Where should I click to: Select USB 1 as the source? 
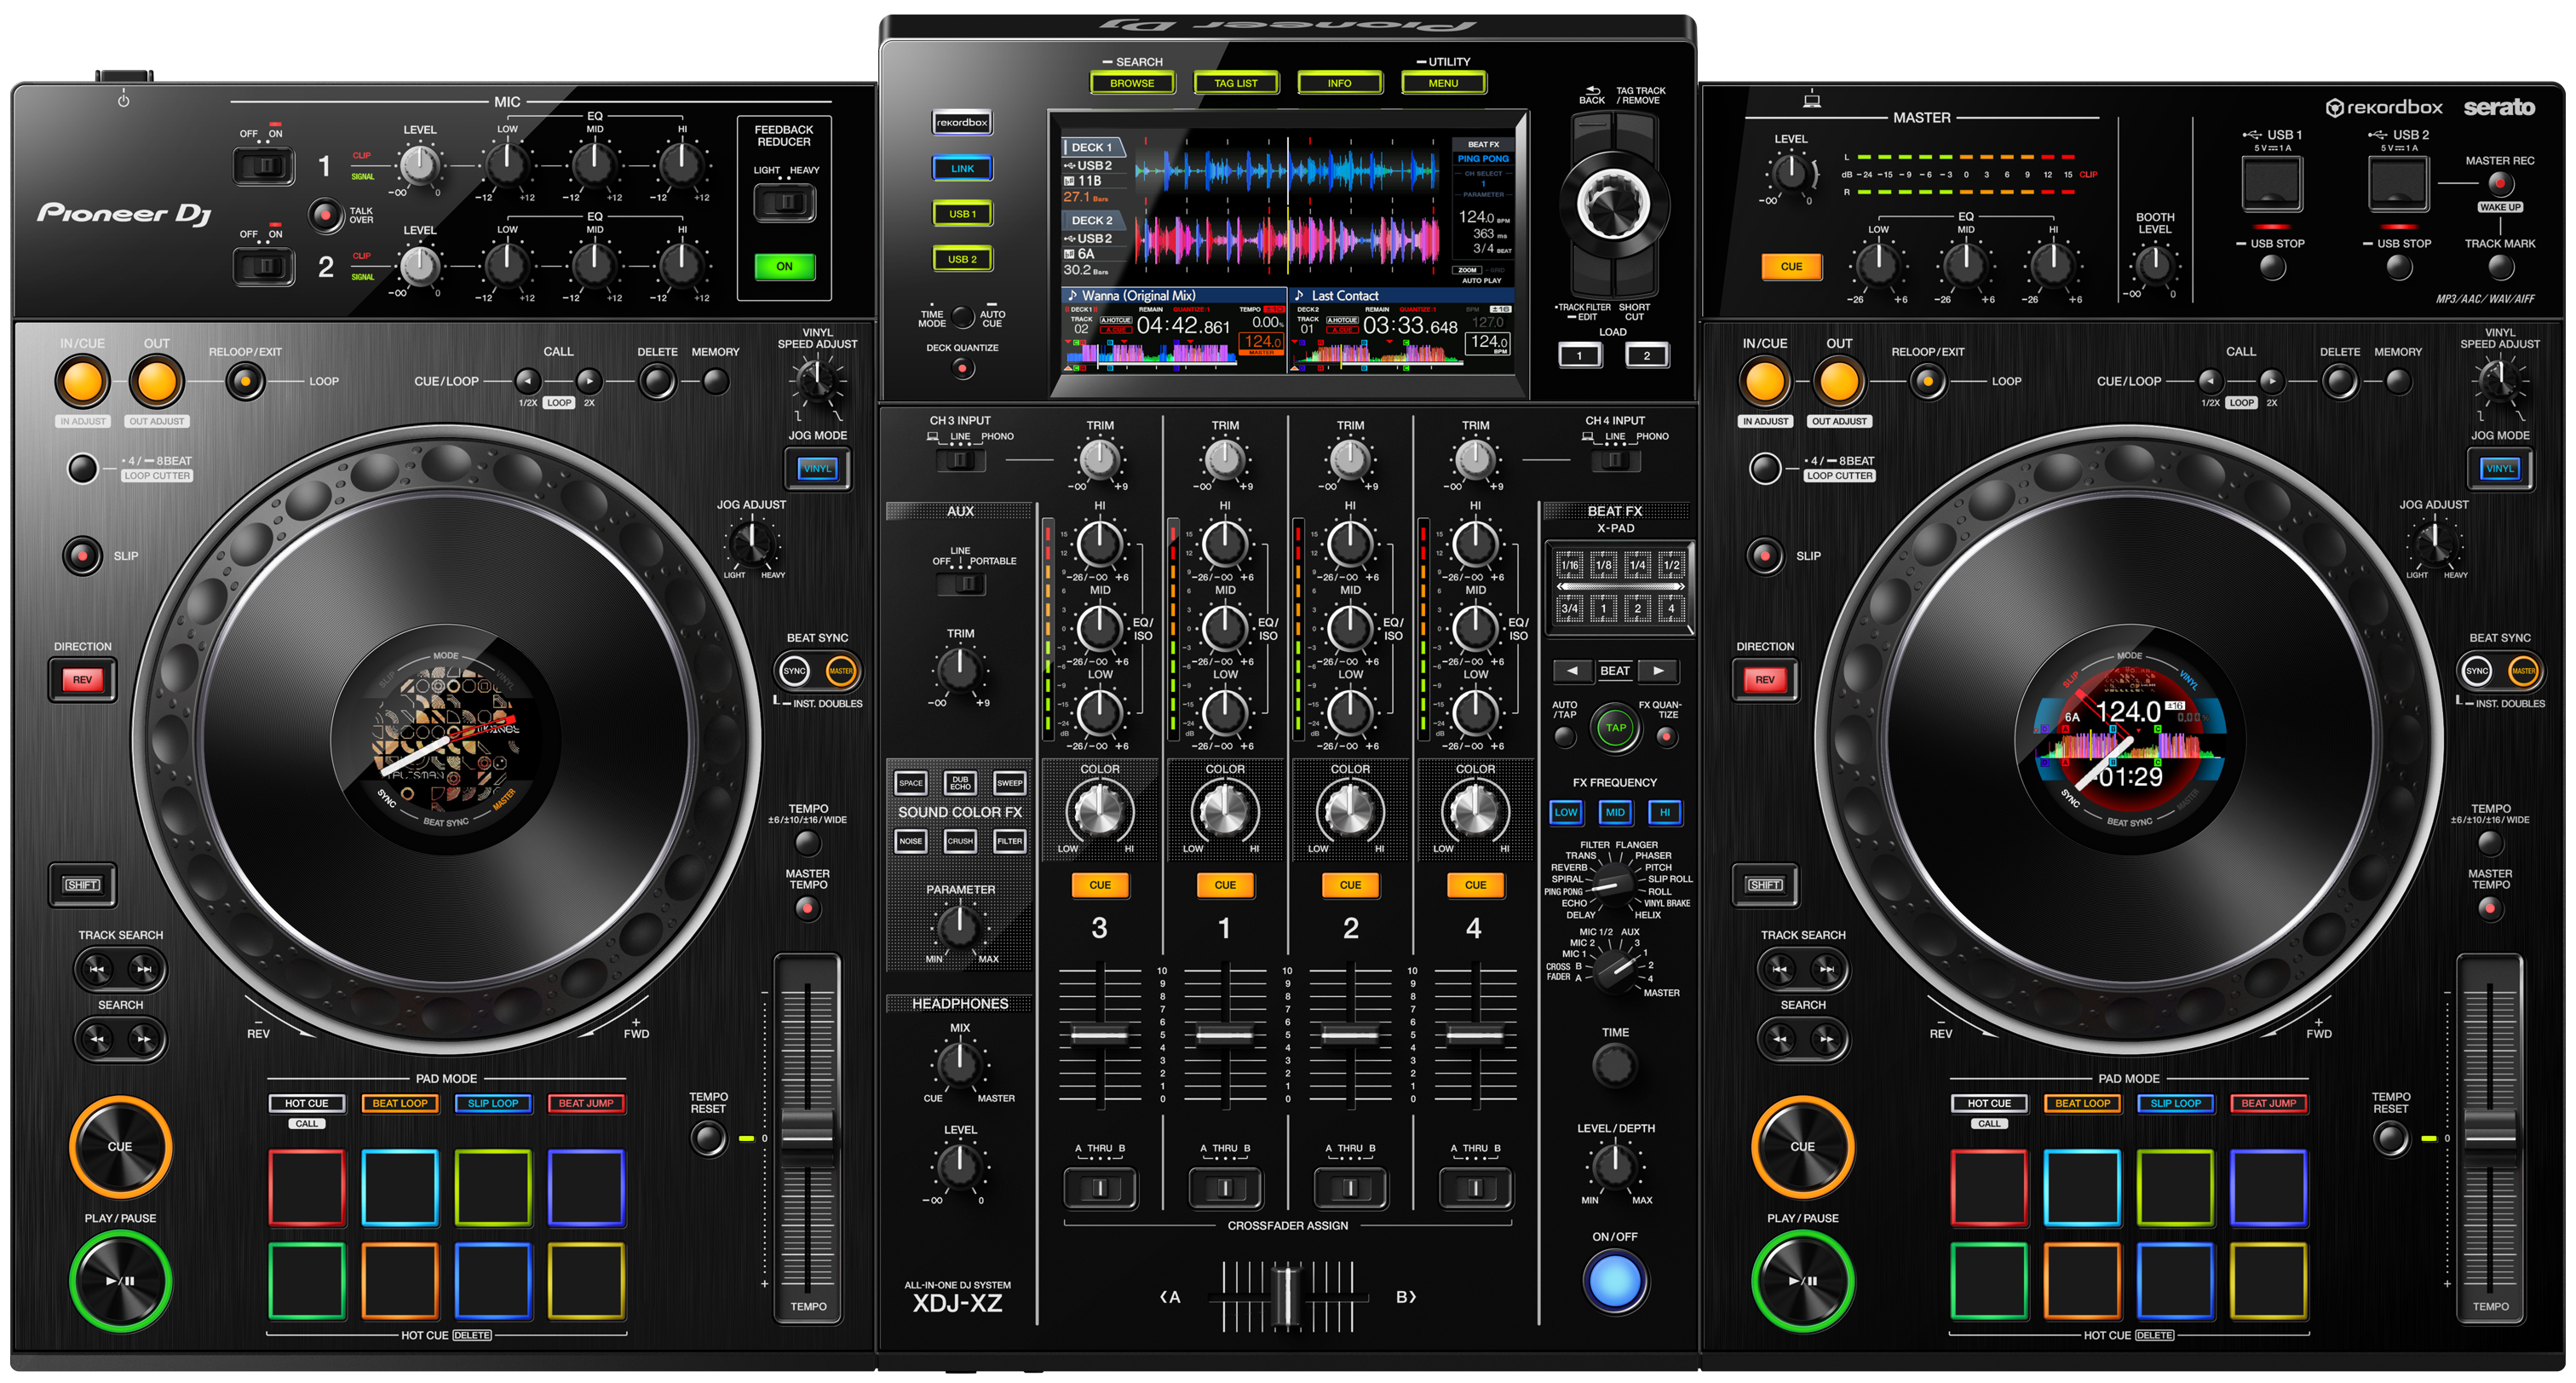coord(961,214)
